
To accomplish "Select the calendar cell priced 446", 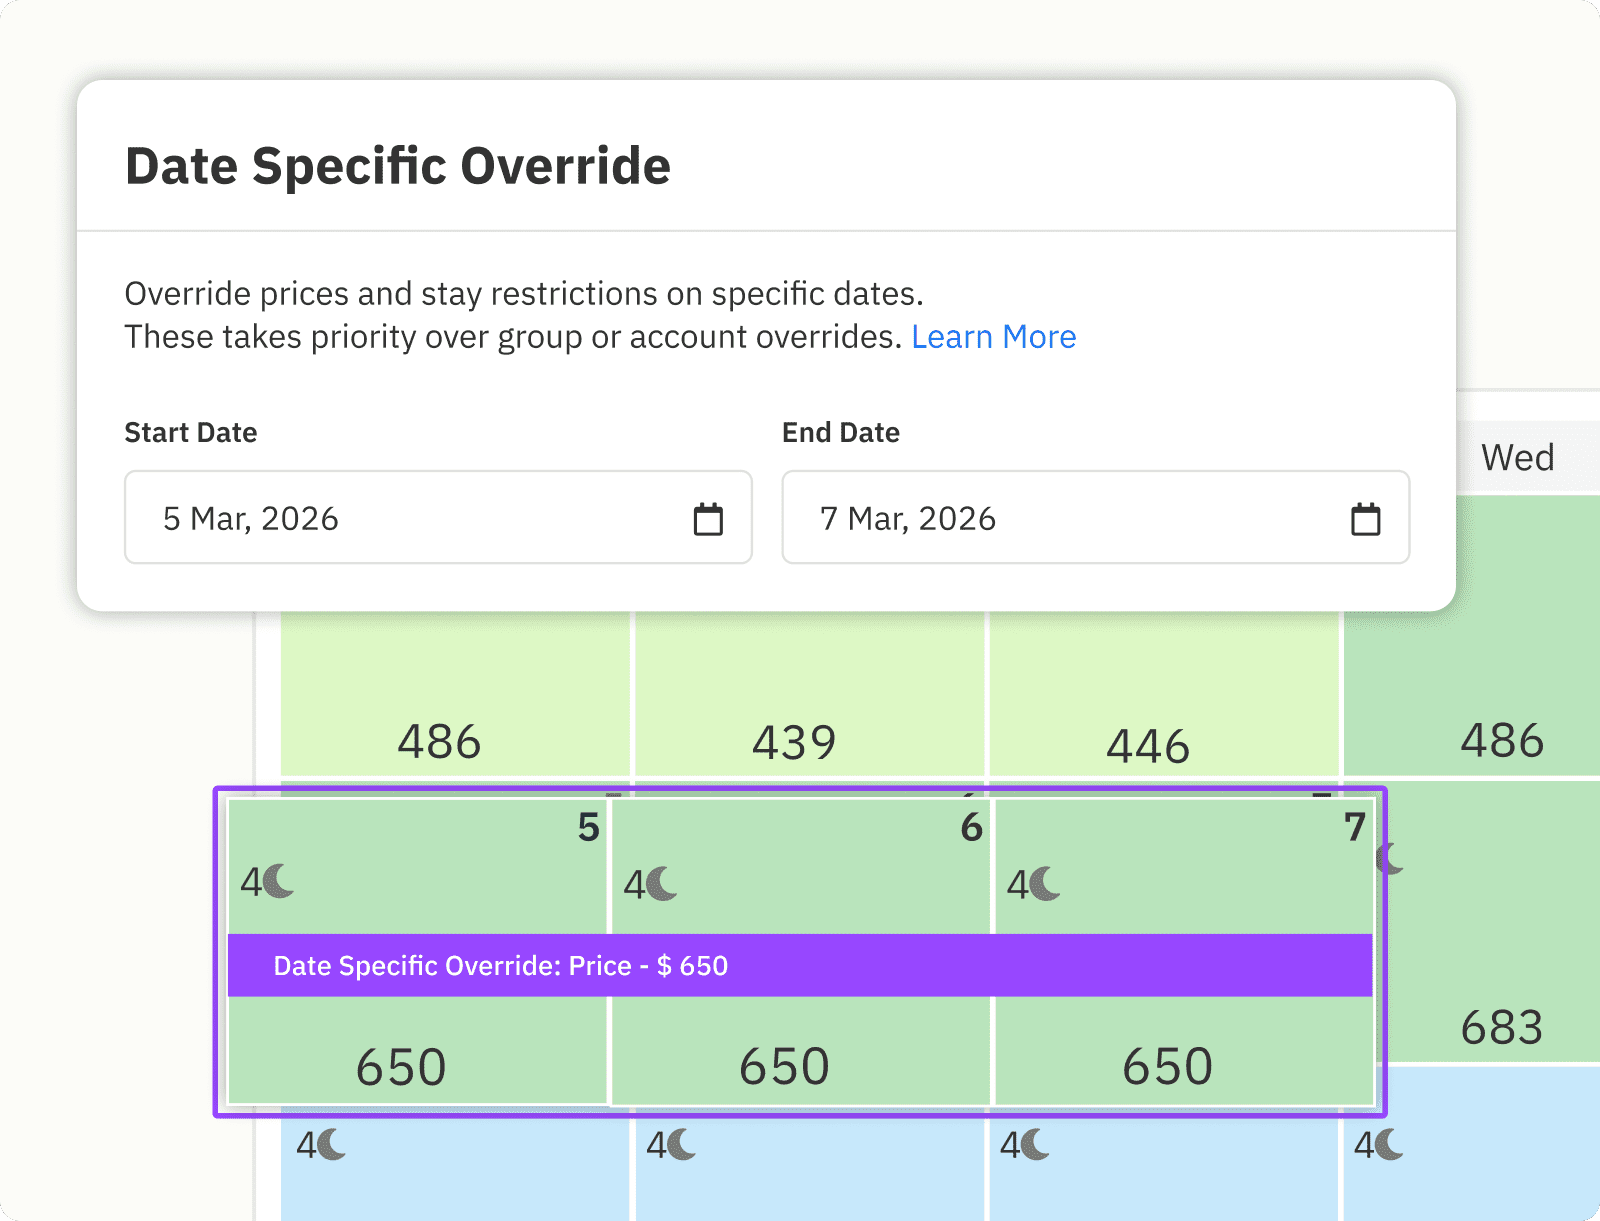I will (x=1148, y=700).
